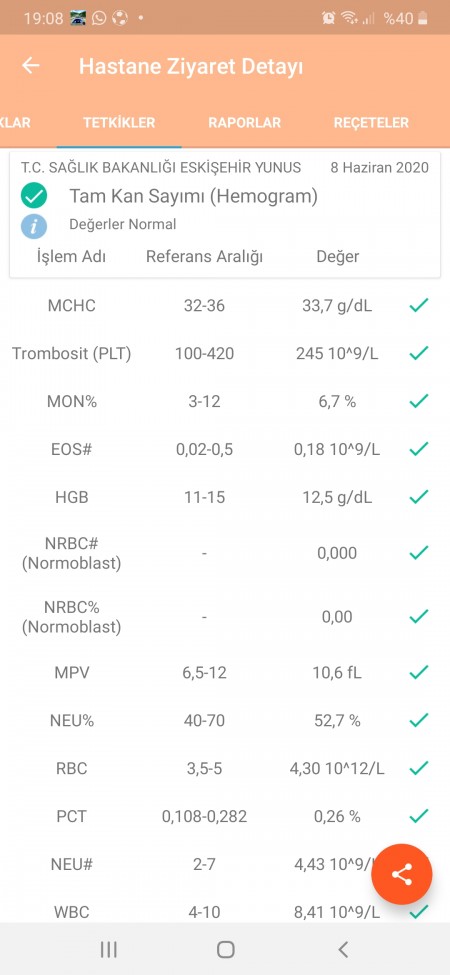This screenshot has width=450, height=975.
Task: Select the WBC test row label
Action: pos(71,912)
